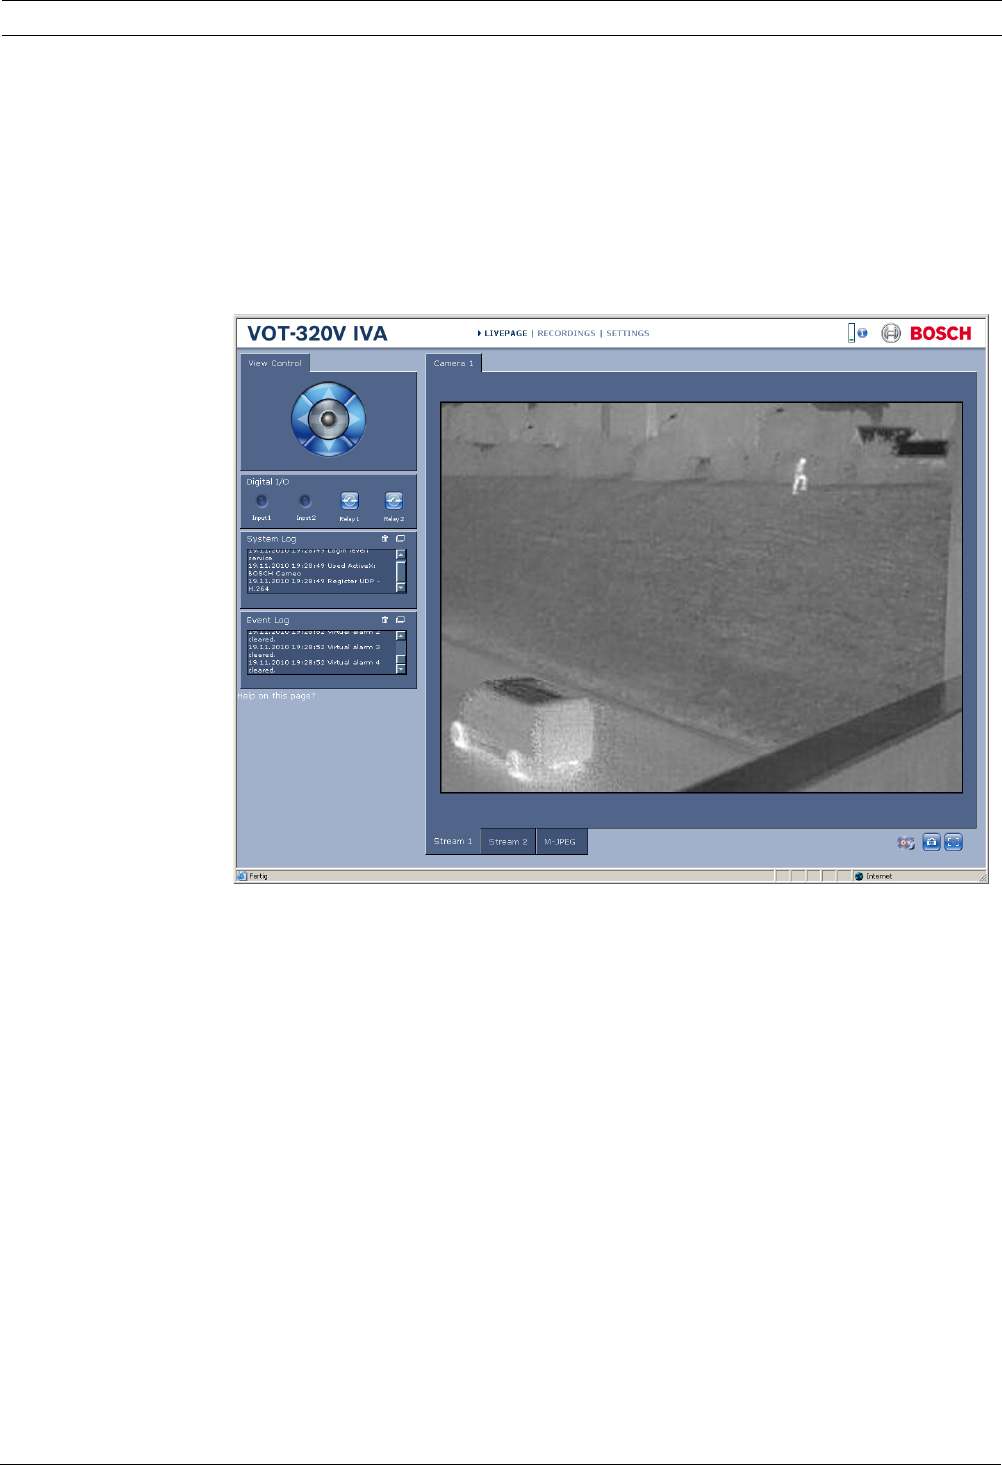The width and height of the screenshot is (1002, 1465).
Task: Enlarge video with the full-screen icon
Action: [x=954, y=843]
